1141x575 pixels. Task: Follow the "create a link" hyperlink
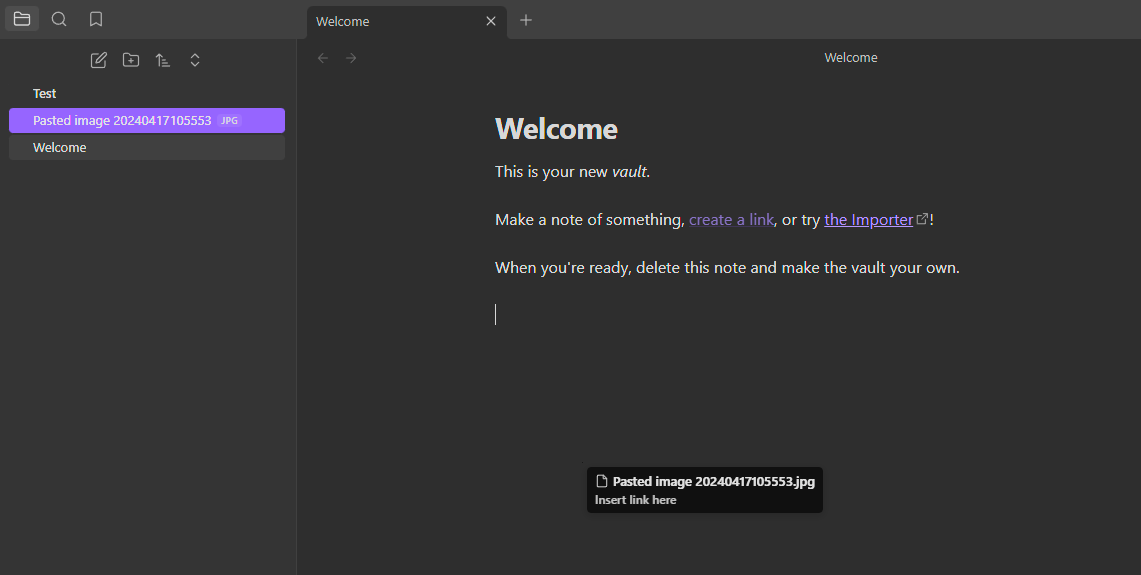(x=731, y=220)
